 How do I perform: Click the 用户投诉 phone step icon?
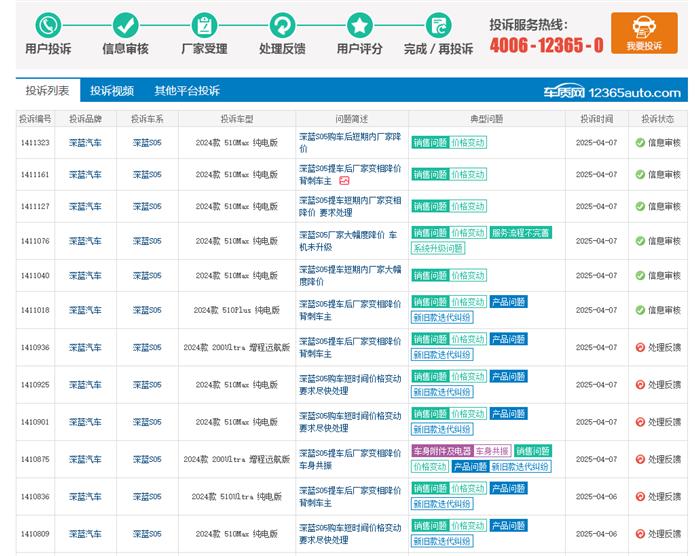click(x=48, y=25)
